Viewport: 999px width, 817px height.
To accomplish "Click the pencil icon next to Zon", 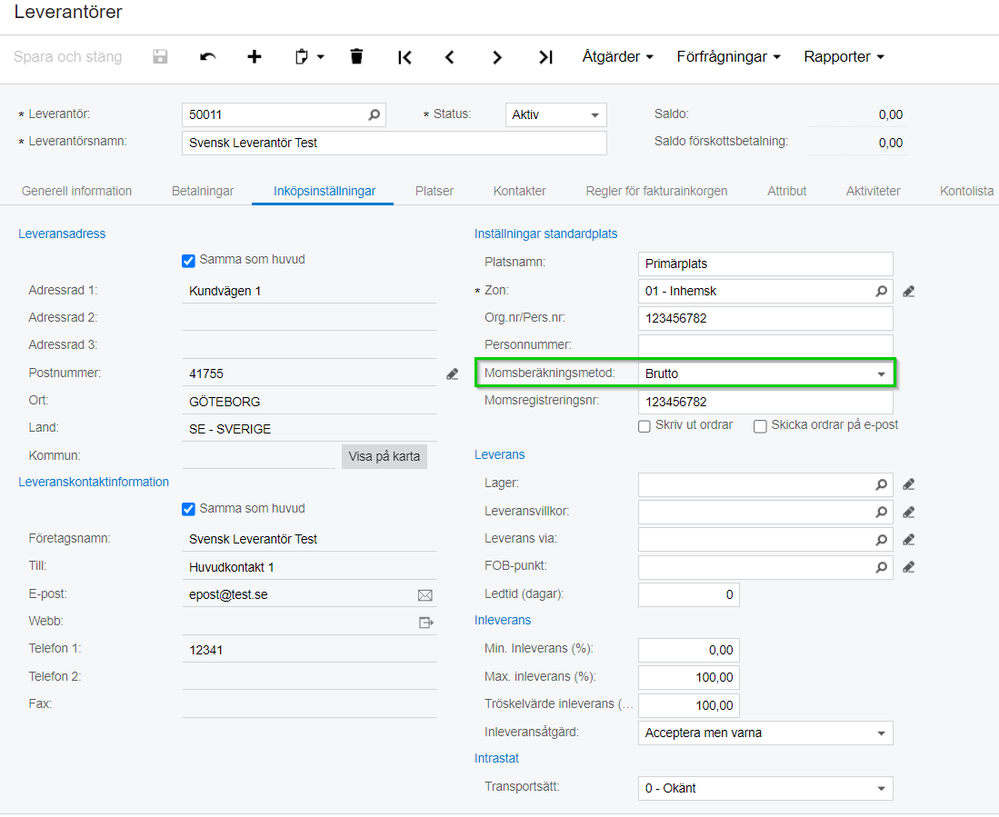I will point(908,291).
